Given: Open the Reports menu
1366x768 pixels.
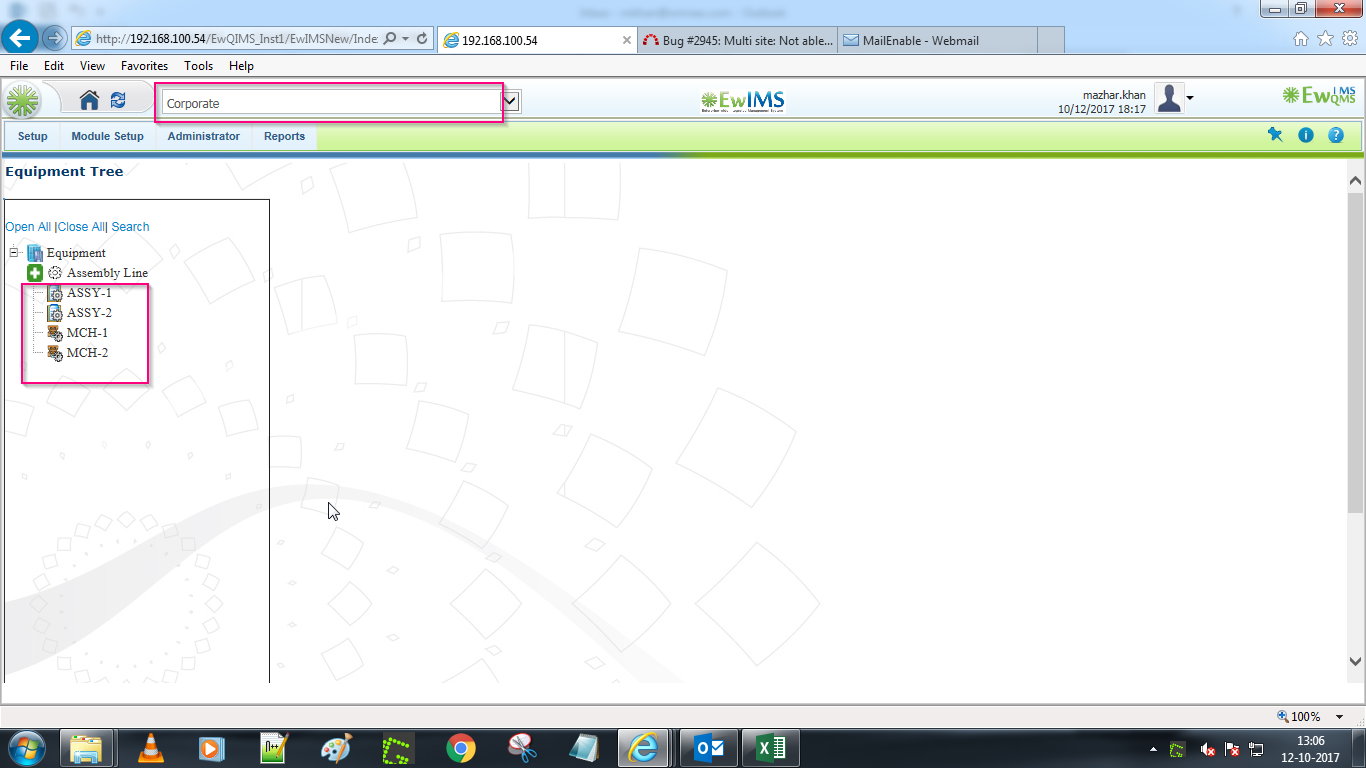Looking at the screenshot, I should [284, 136].
